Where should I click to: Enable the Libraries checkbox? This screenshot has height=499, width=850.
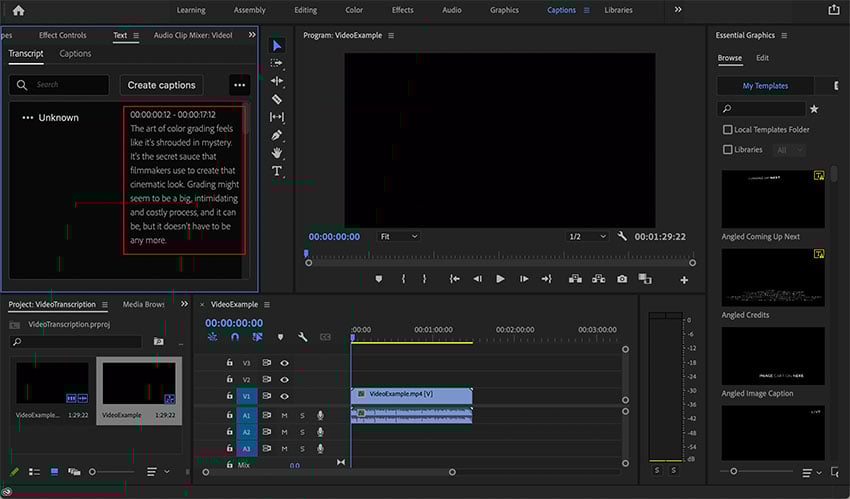[728, 150]
